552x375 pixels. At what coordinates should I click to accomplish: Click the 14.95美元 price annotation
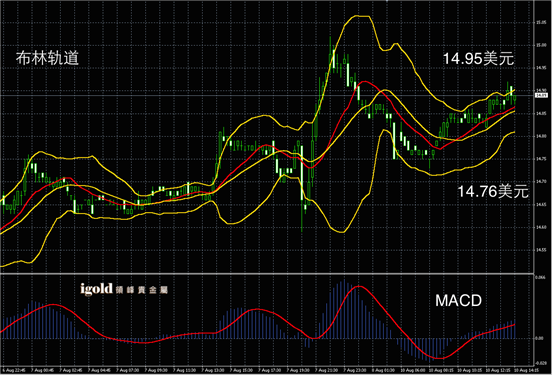478,58
